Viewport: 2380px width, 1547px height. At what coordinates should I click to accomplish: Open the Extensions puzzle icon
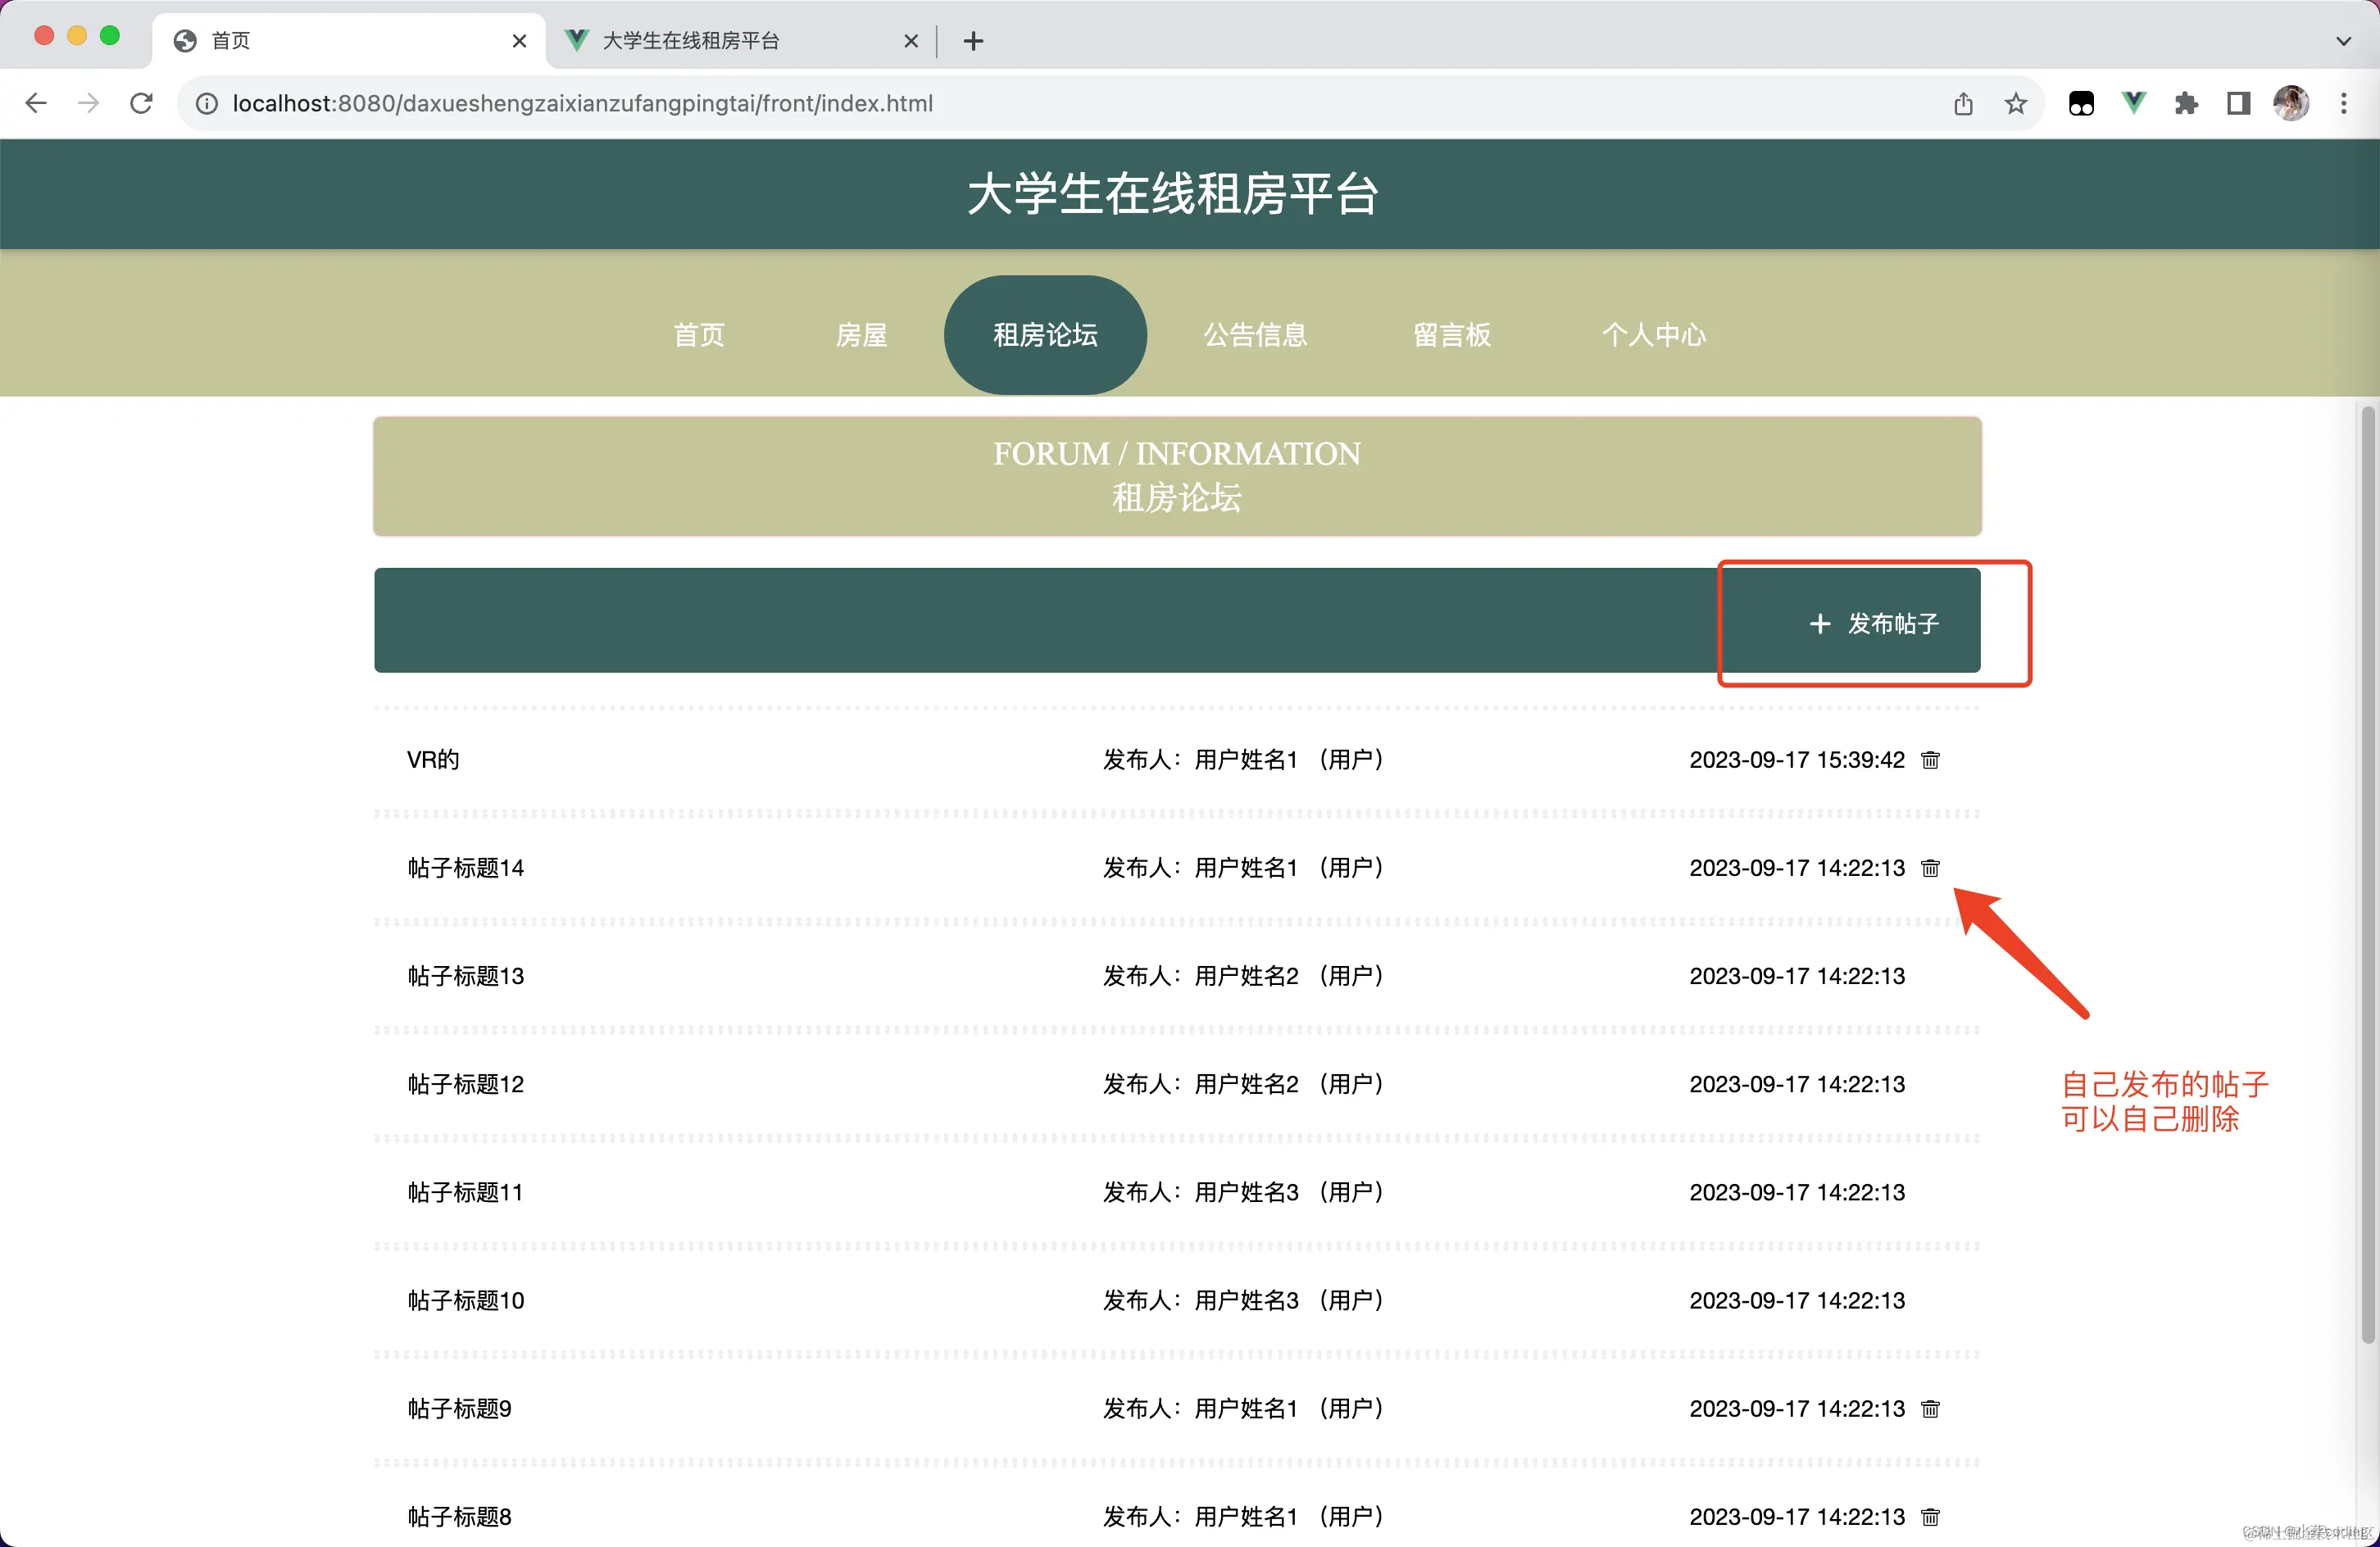(x=2186, y=103)
